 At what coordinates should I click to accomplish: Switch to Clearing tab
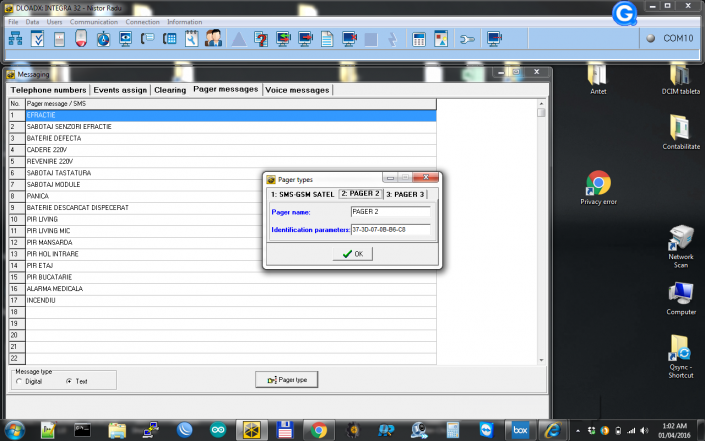[170, 90]
